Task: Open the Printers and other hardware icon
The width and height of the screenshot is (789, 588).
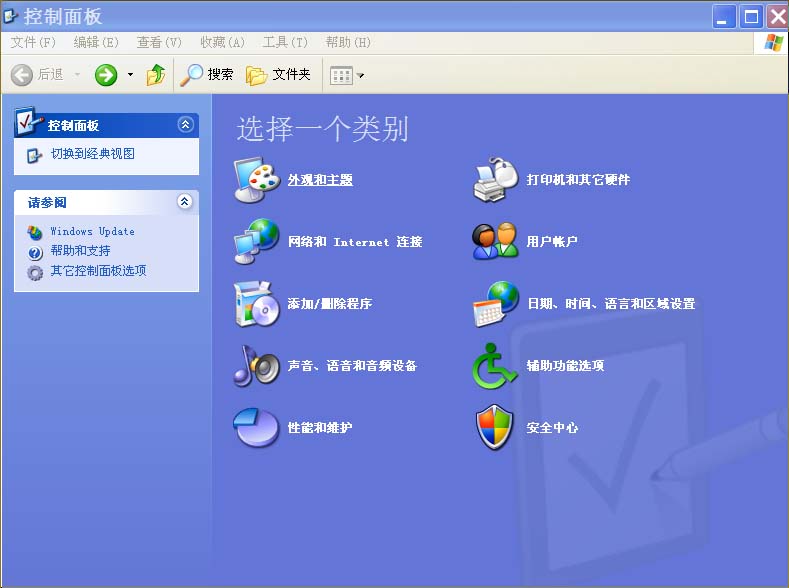Action: (496, 180)
